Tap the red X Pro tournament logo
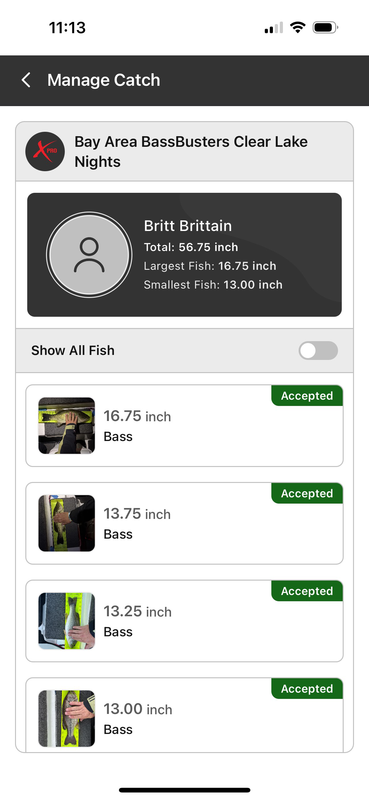 click(45, 152)
